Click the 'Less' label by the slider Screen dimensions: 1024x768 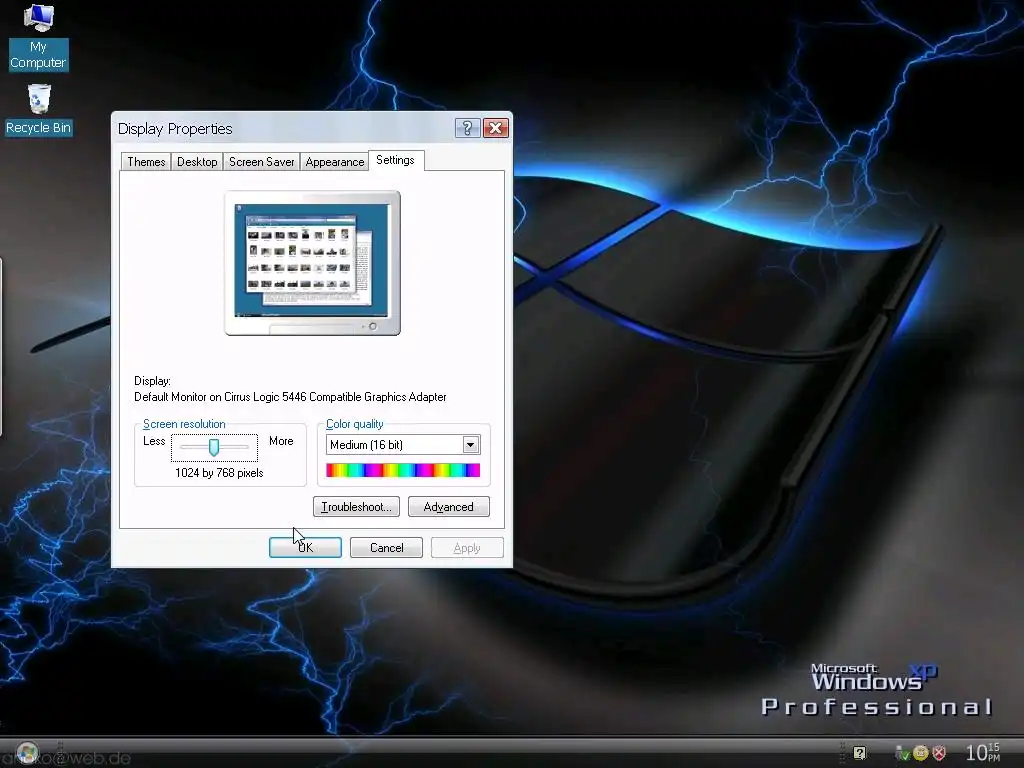(154, 441)
